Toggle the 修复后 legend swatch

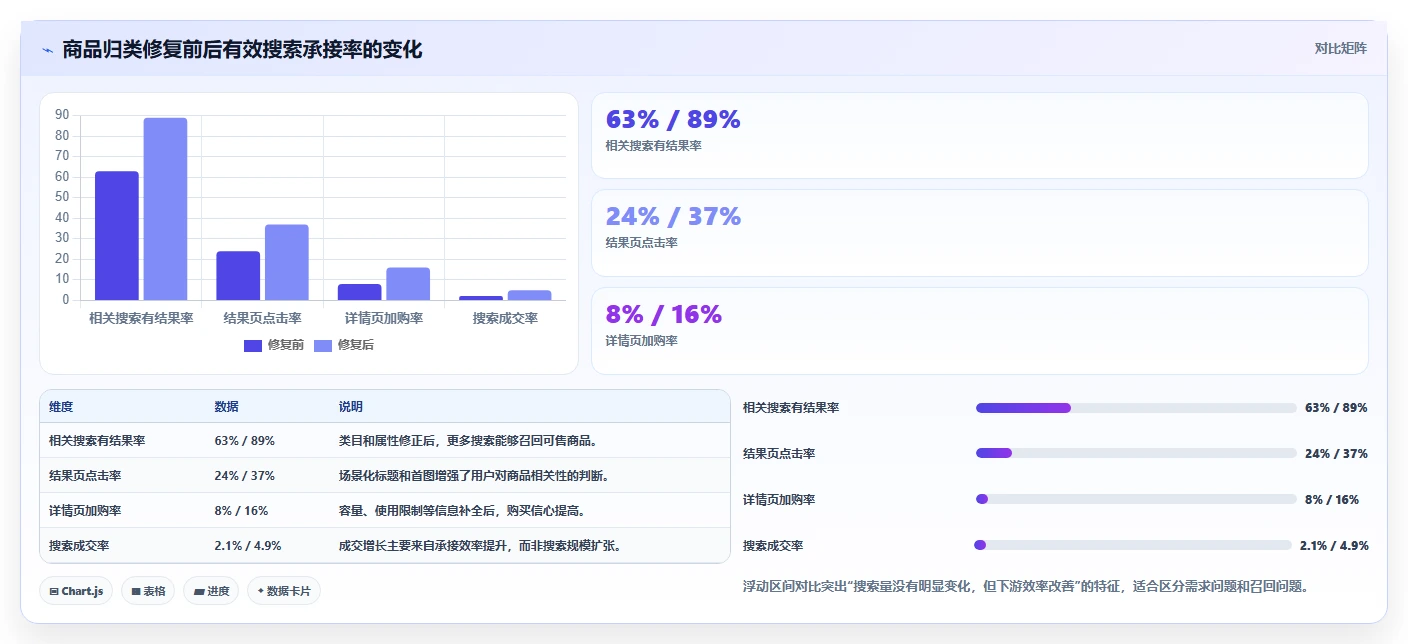(x=323, y=345)
